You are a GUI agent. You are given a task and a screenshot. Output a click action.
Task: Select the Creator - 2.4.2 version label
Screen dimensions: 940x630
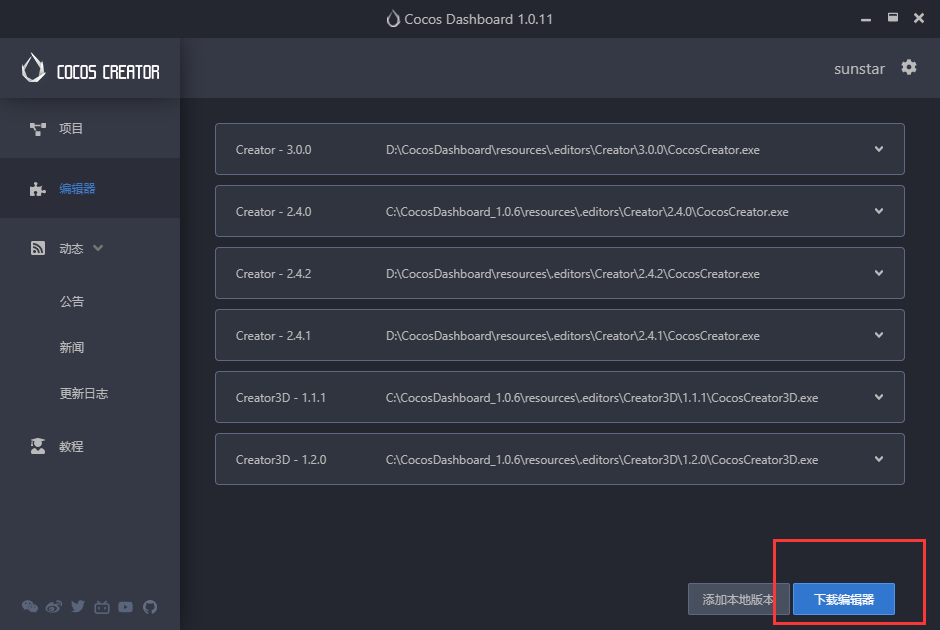[x=273, y=274]
